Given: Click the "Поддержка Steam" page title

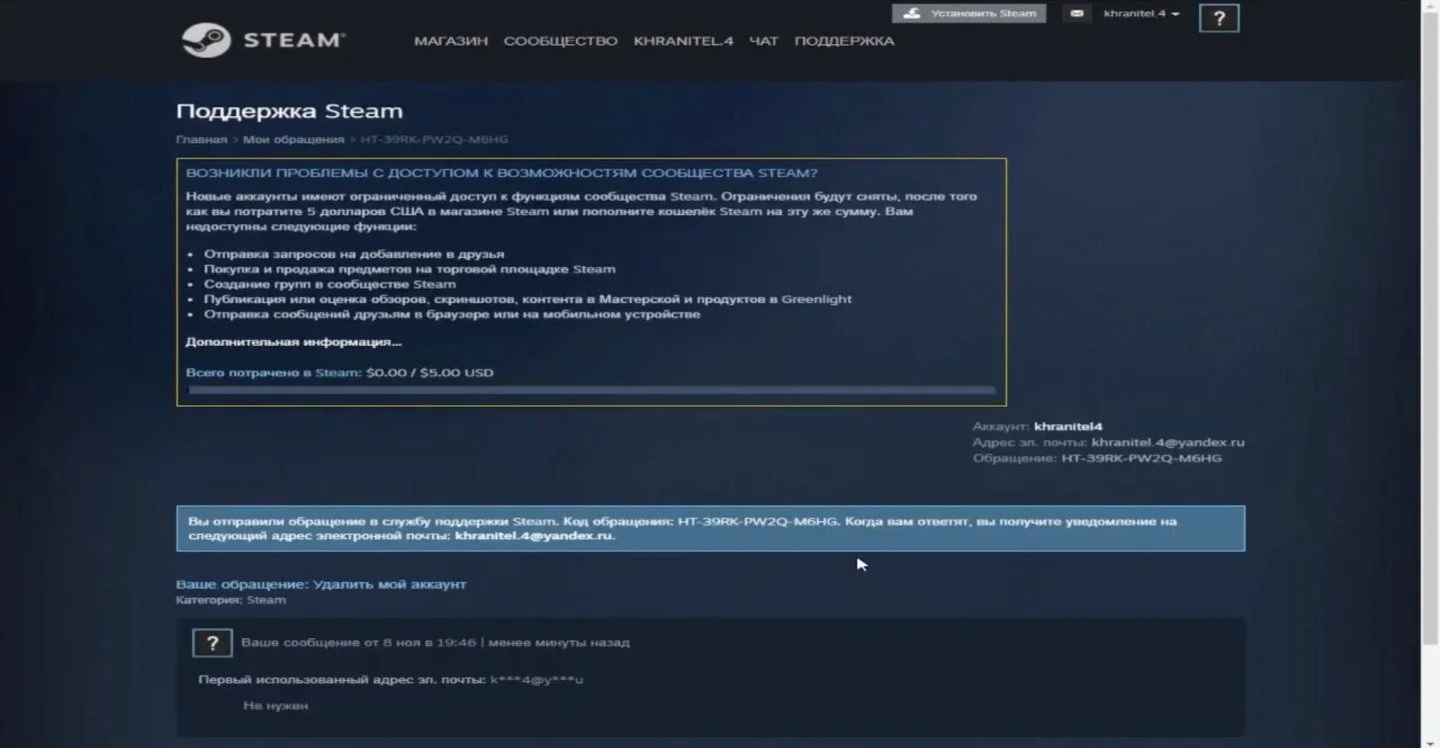Looking at the screenshot, I should point(289,111).
